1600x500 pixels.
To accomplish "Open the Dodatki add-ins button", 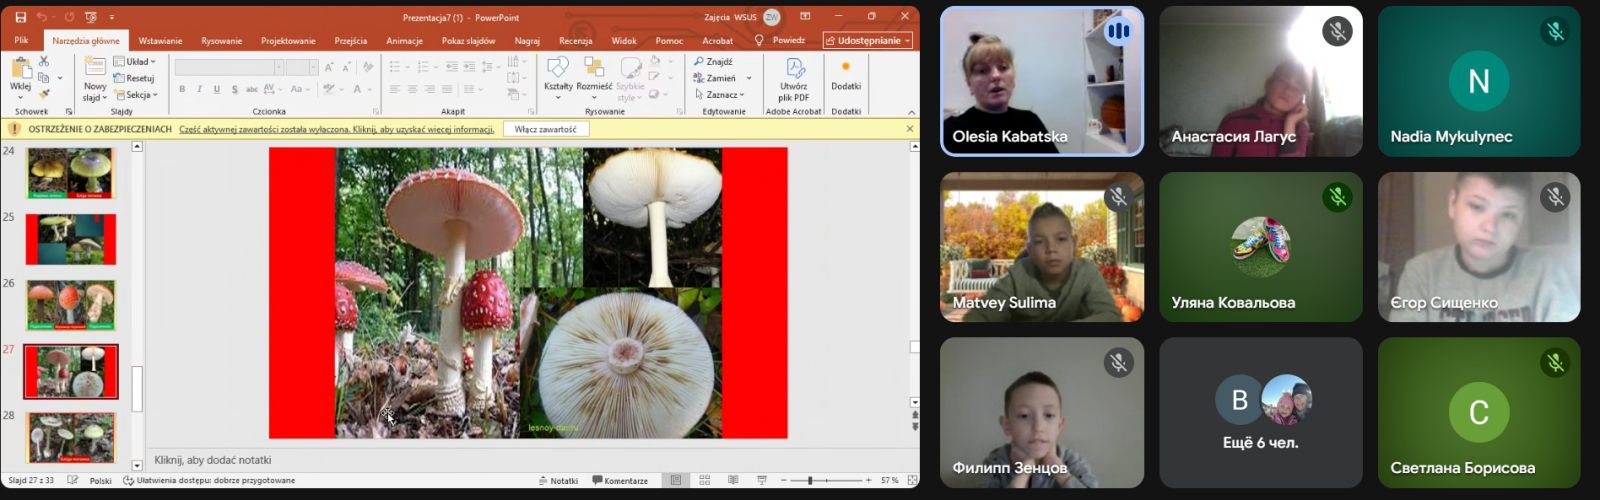I will click(x=846, y=74).
